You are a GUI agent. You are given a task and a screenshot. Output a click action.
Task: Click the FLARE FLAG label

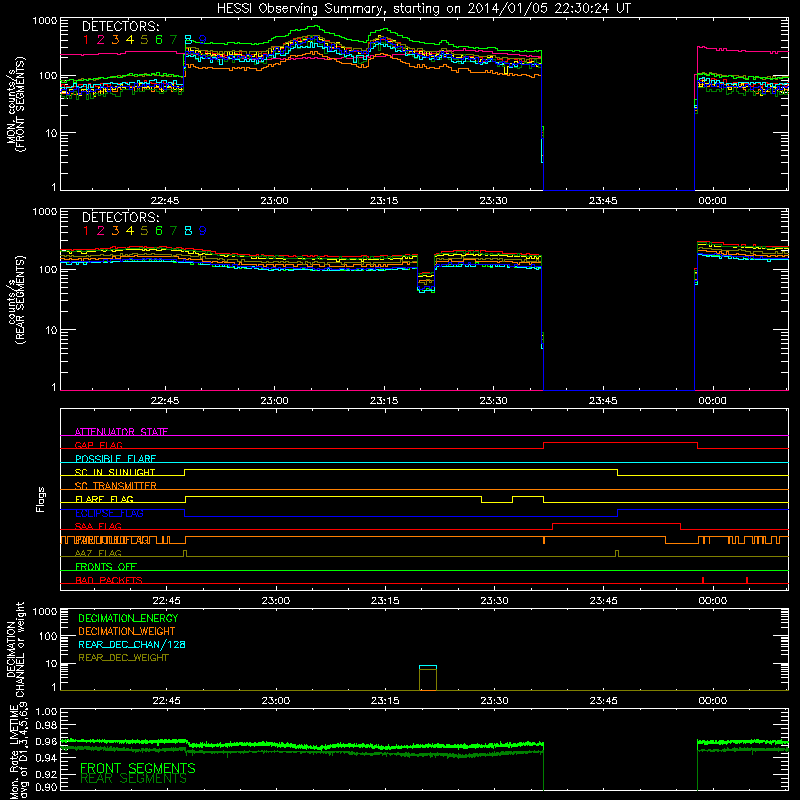click(x=104, y=499)
